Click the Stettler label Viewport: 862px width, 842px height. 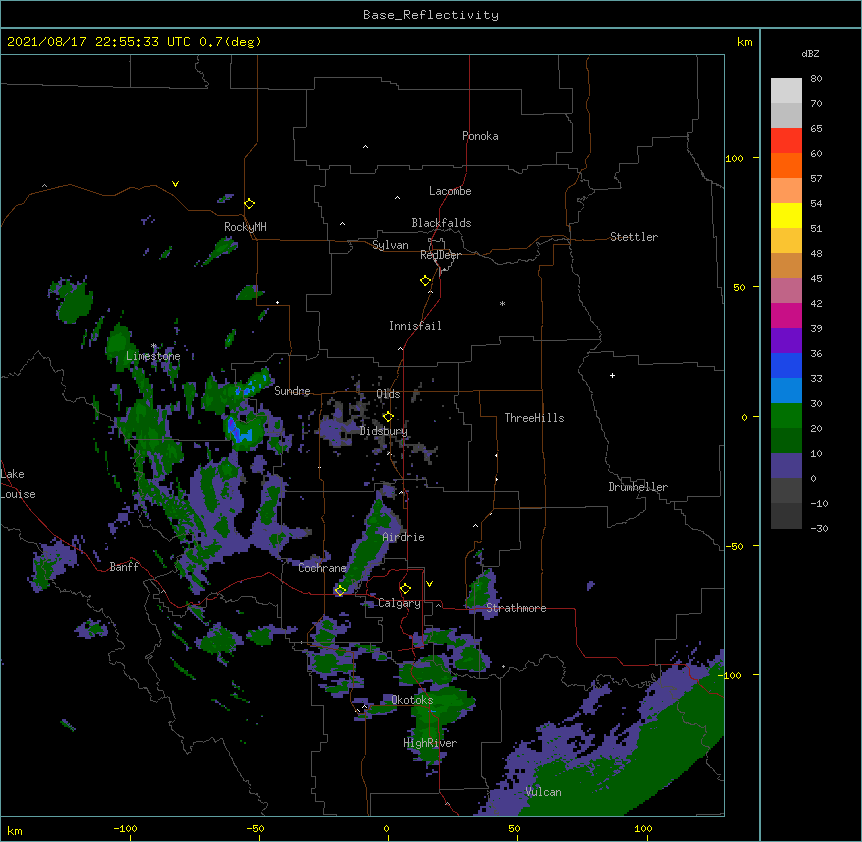[634, 237]
